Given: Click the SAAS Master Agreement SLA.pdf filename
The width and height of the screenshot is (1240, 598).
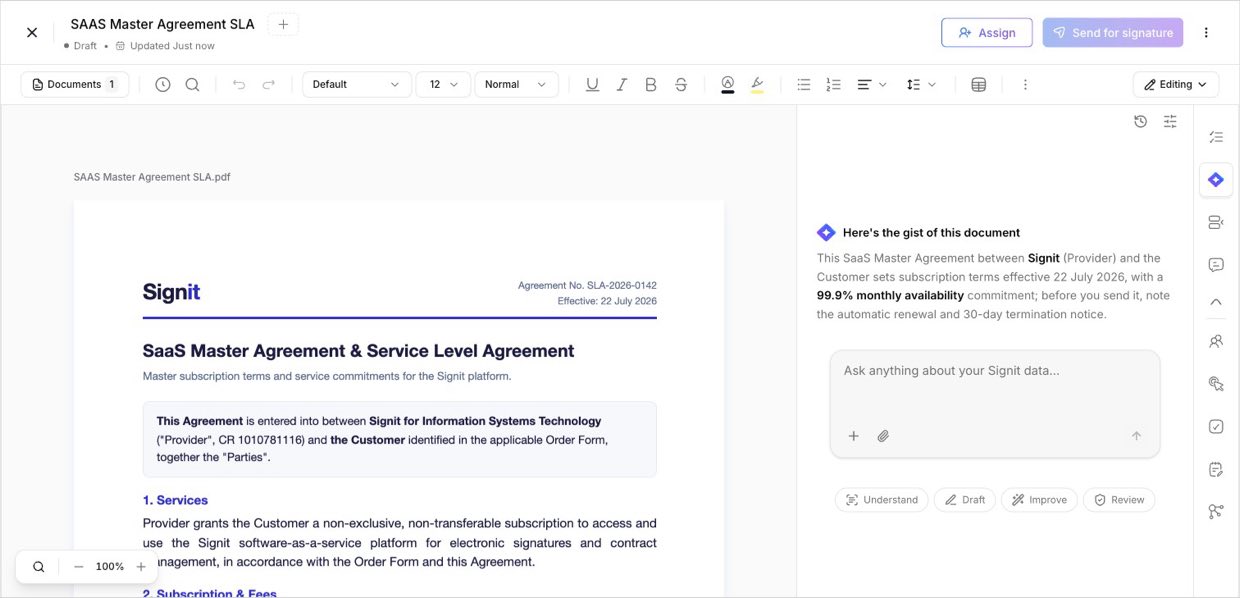Looking at the screenshot, I should click(152, 177).
